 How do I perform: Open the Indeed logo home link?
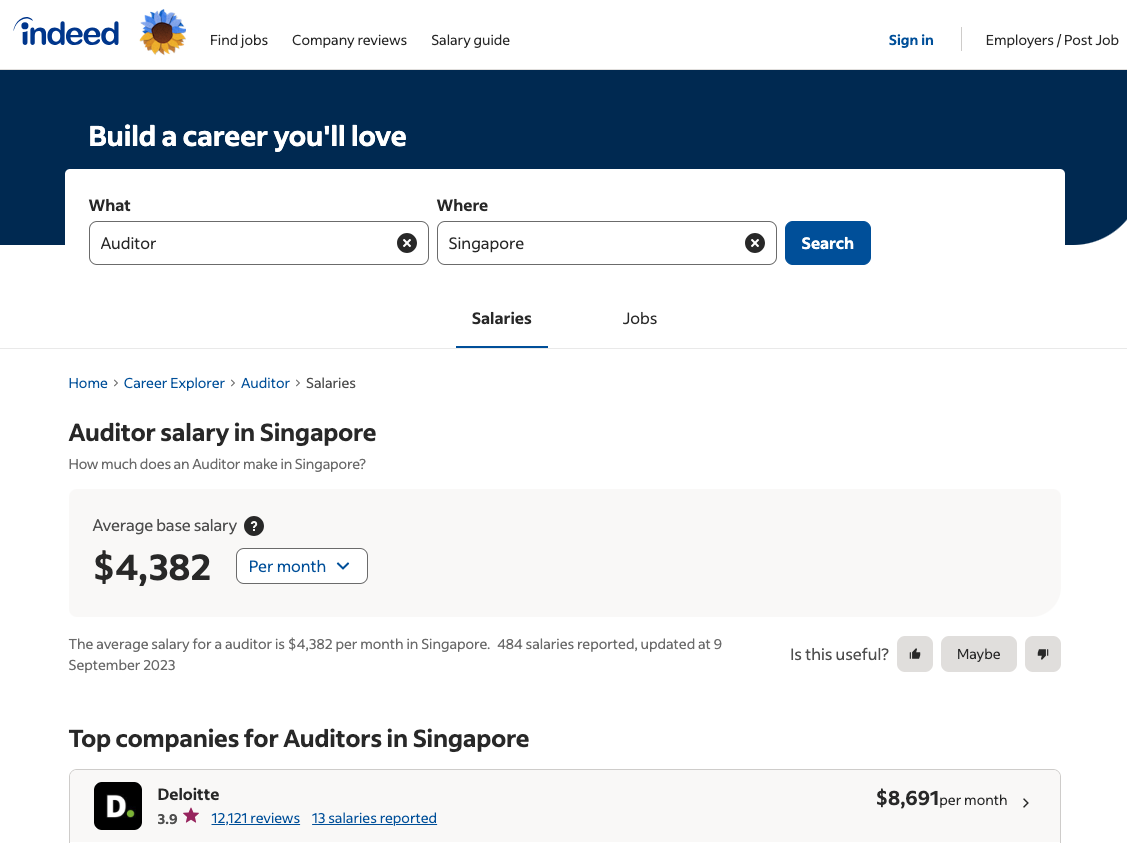tap(67, 32)
